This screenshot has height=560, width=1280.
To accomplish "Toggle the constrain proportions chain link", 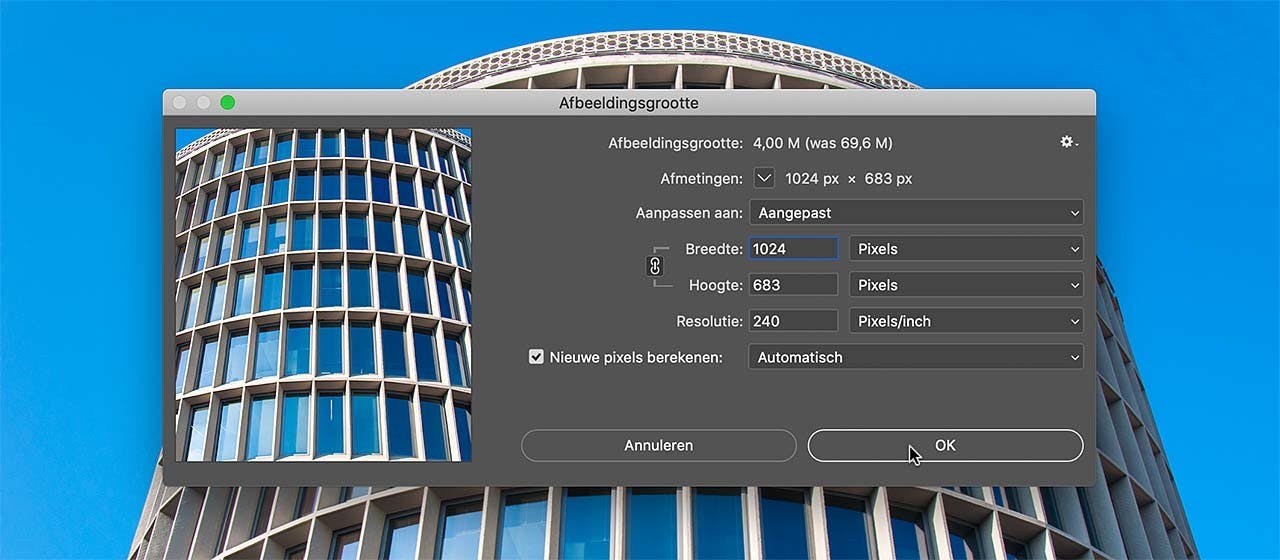I will pyautogui.click(x=656, y=266).
